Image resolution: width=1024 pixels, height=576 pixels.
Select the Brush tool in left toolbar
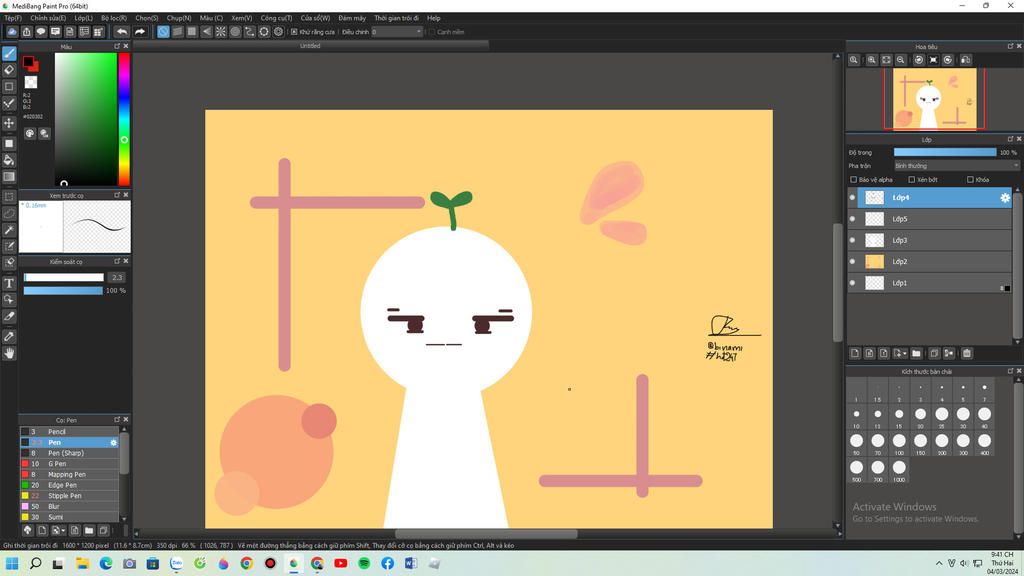point(9,54)
